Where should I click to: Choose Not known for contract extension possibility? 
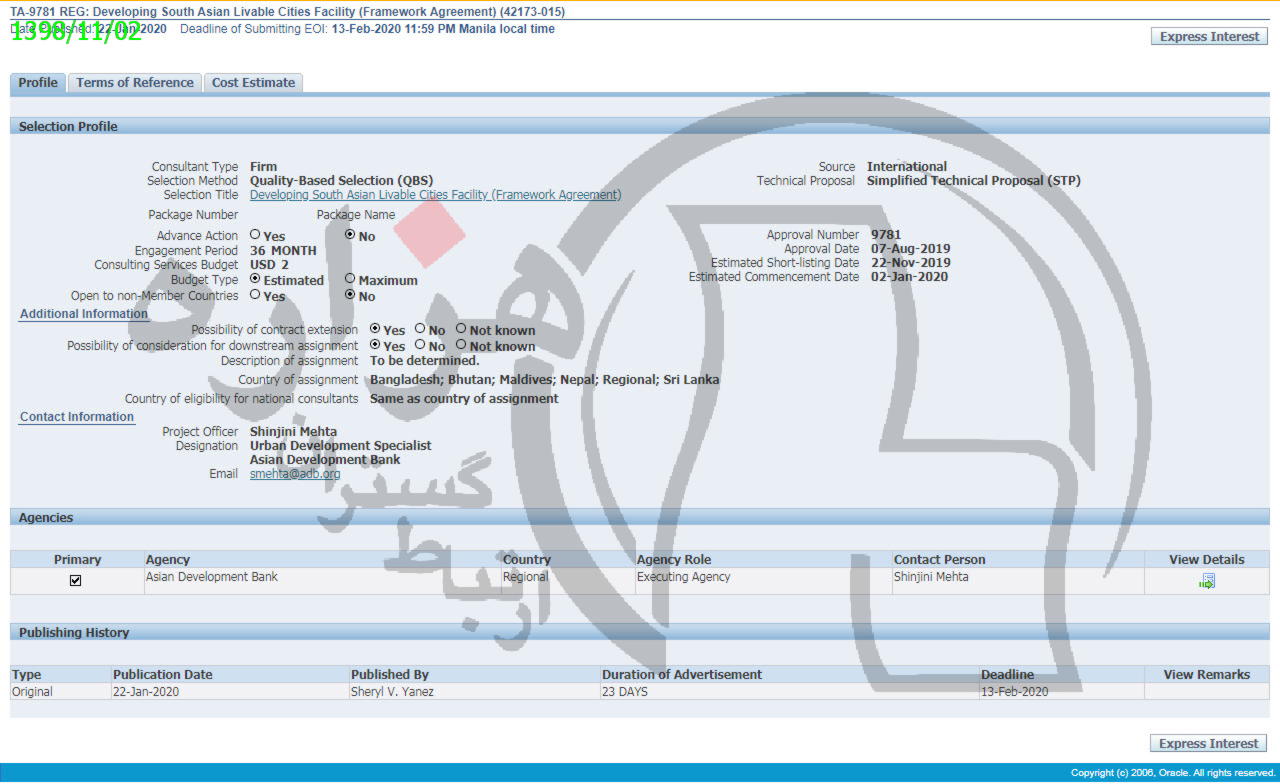[461, 329]
